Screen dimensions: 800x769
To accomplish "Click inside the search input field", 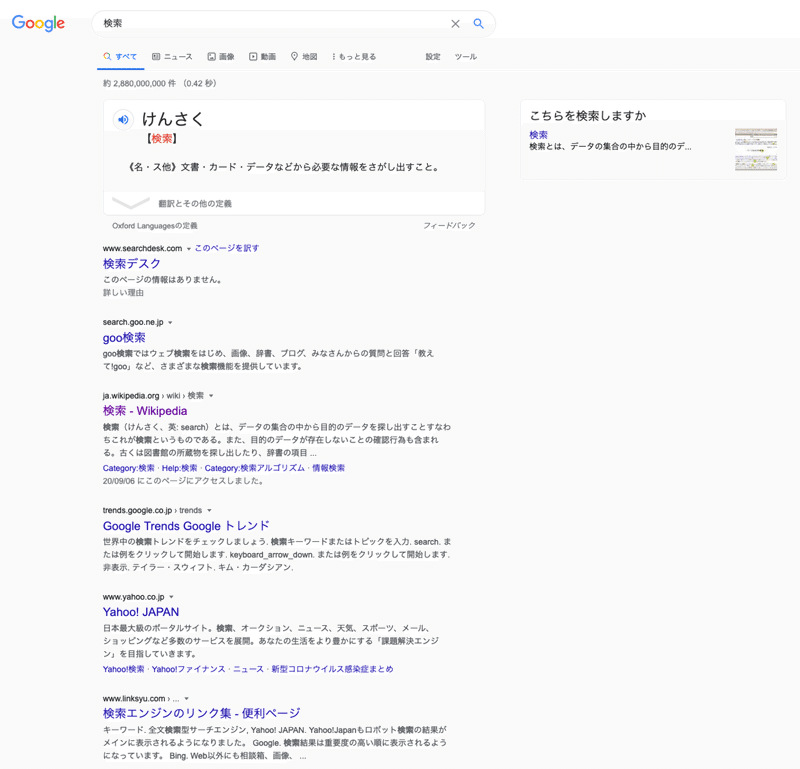I will [250, 23].
